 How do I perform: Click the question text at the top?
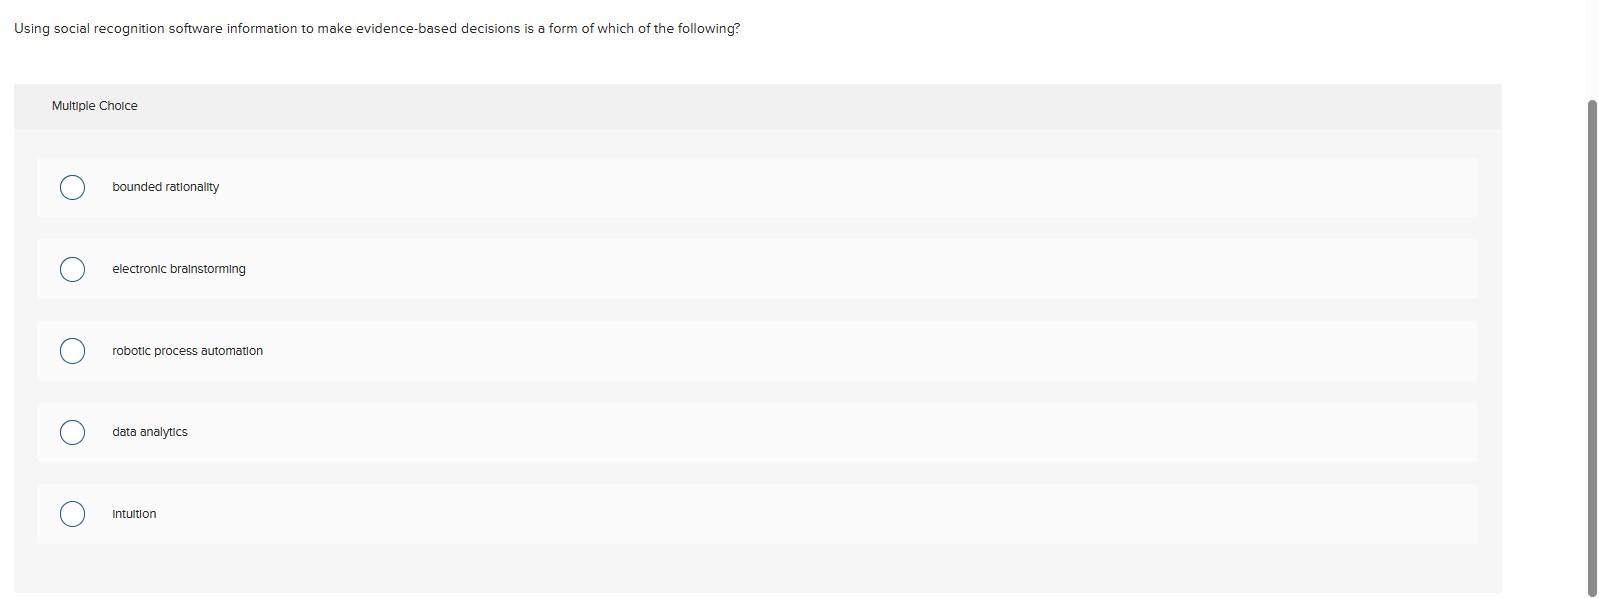click(x=376, y=28)
